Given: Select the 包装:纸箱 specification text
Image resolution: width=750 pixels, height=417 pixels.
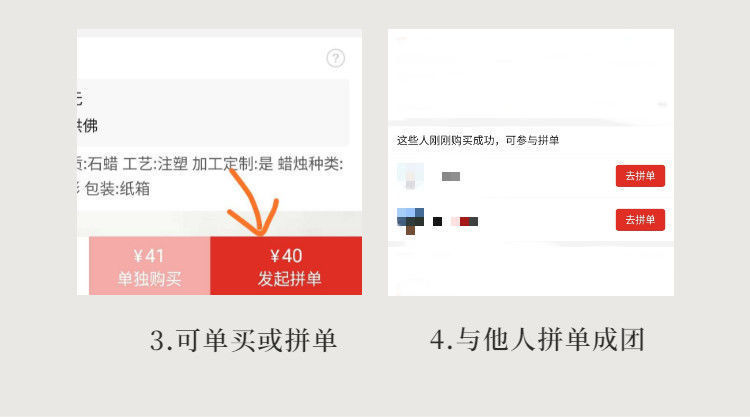Looking at the screenshot, I should (x=117, y=189).
